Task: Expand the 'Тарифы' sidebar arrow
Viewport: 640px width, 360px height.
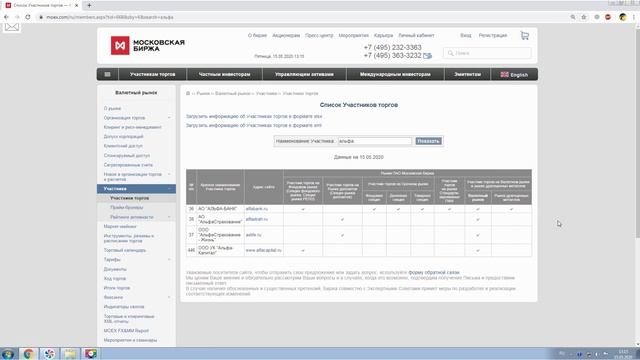Action: [169, 260]
